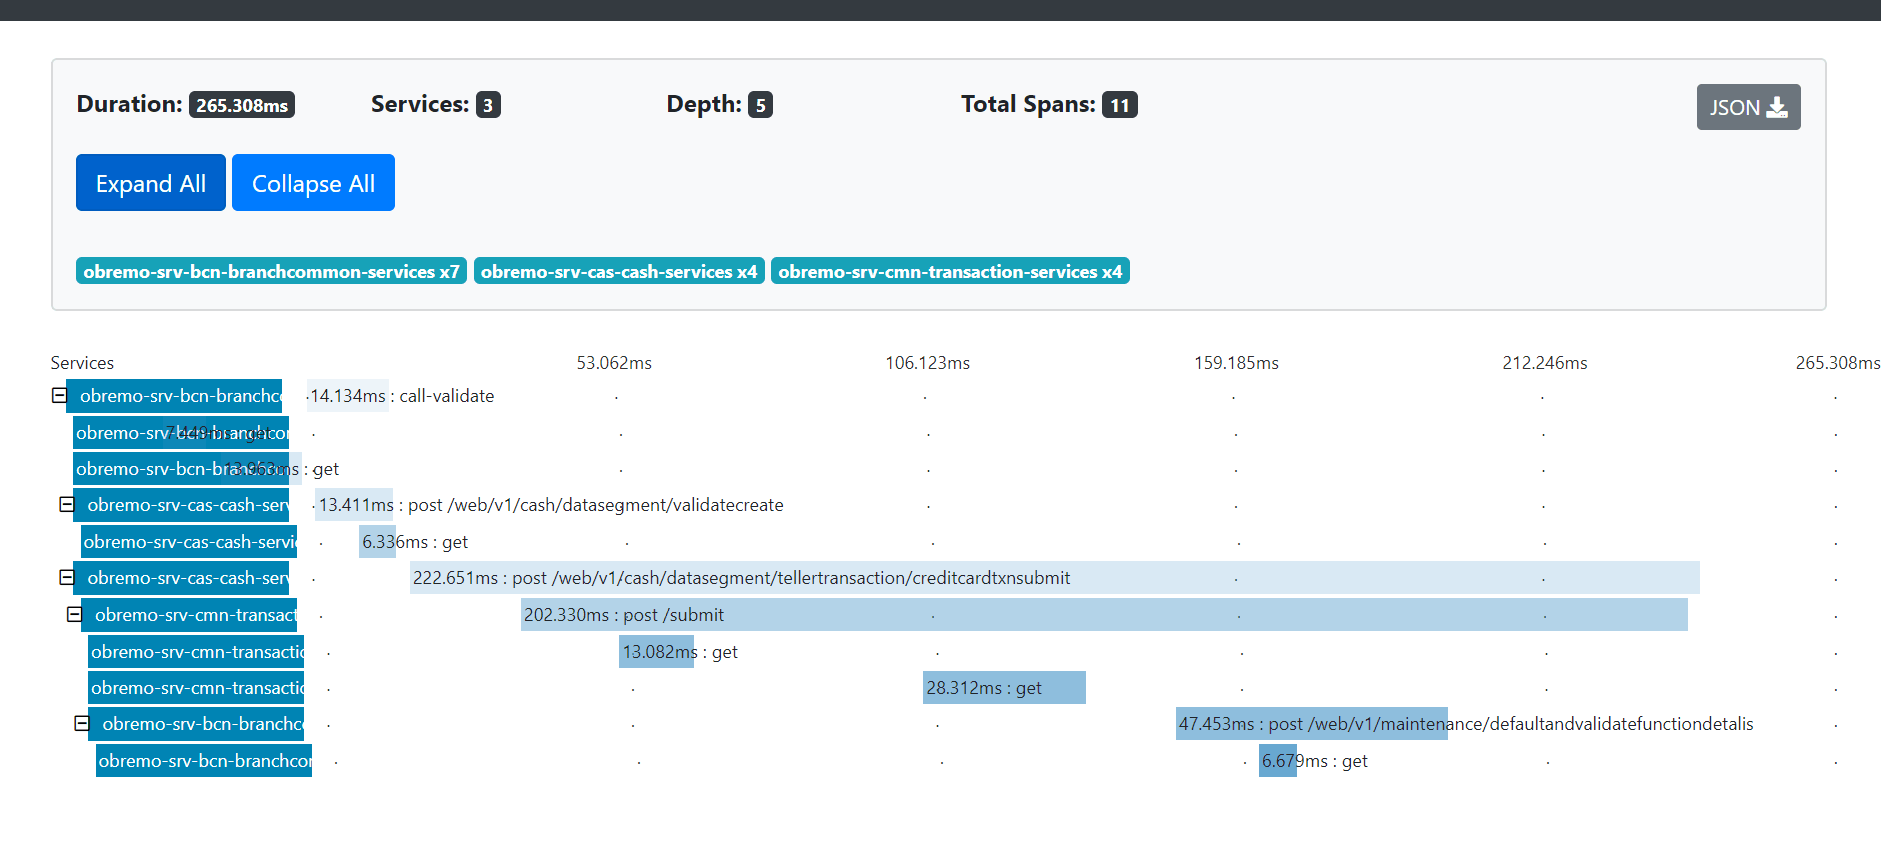Click the Services 3 badge
Screen dimensions: 1881x864
488,105
